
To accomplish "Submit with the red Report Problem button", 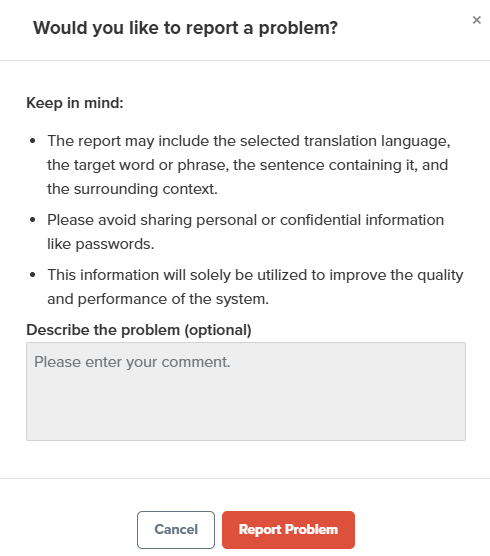I will [288, 530].
